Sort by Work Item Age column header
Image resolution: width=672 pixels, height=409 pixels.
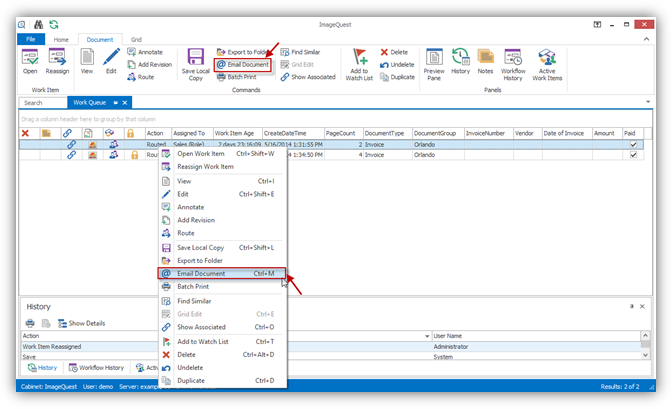pos(237,133)
